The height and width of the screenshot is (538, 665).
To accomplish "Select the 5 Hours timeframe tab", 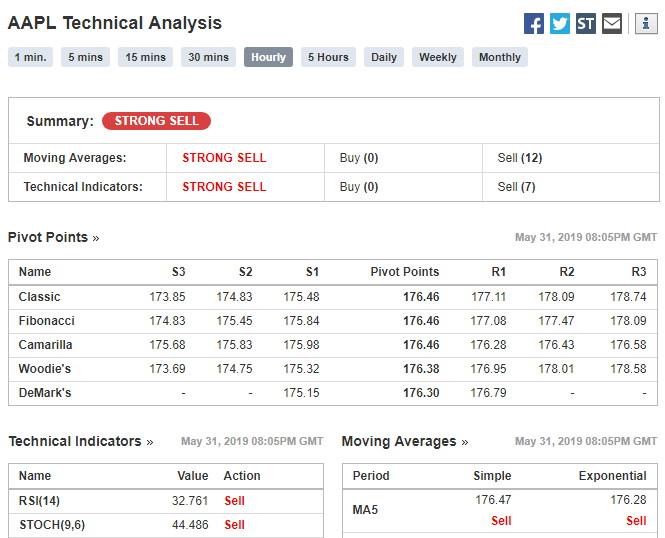I will [328, 57].
